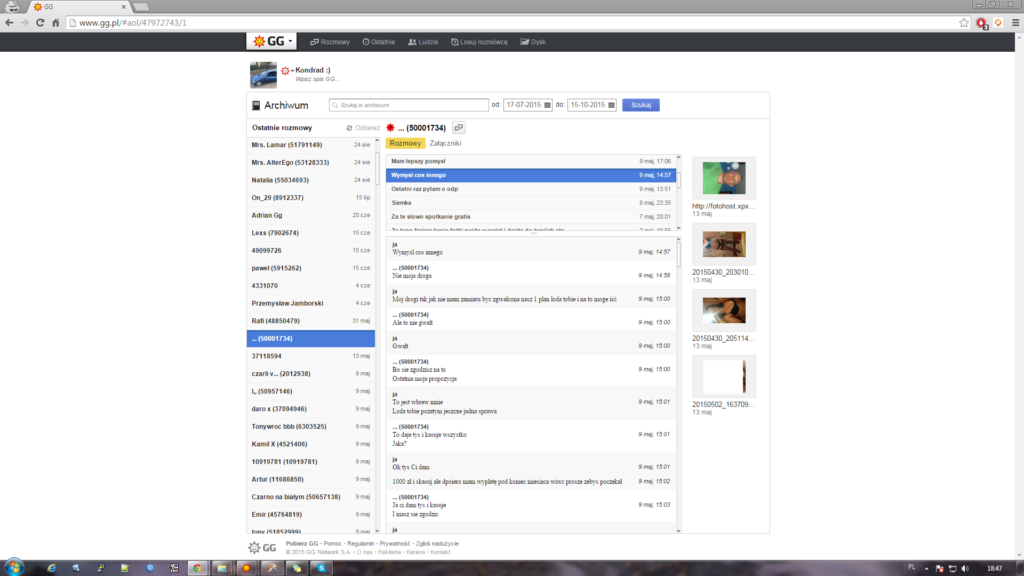Open attachment thumbnail 20150502_163709
Image resolution: width=1024 pixels, height=576 pixels.
pyautogui.click(x=724, y=377)
